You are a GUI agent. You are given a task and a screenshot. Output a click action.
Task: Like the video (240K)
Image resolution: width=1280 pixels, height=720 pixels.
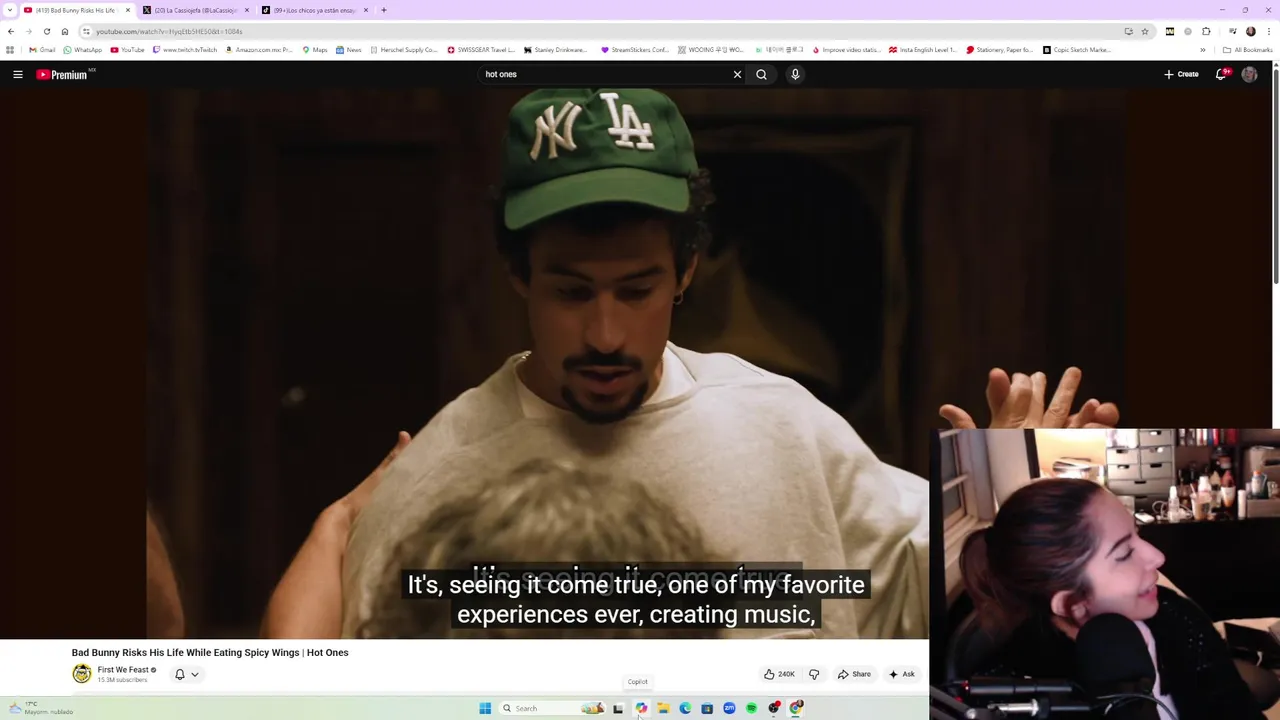(x=778, y=674)
